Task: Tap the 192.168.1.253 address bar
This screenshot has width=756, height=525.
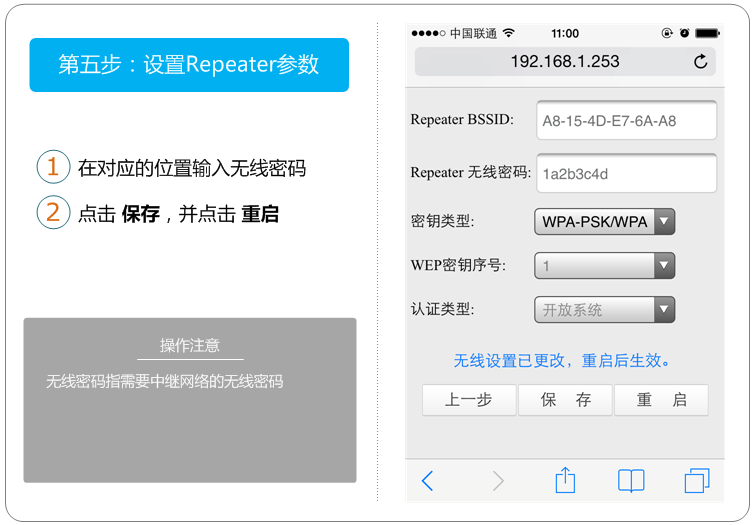Action: tap(565, 62)
